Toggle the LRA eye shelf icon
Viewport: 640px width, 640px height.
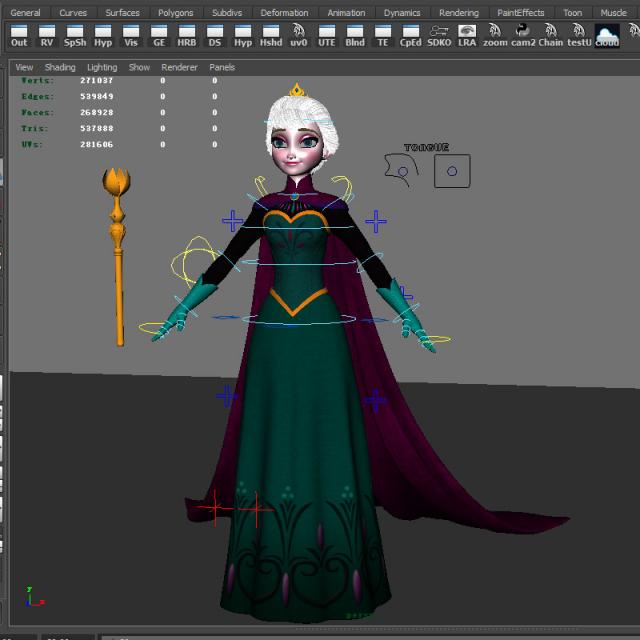click(467, 36)
